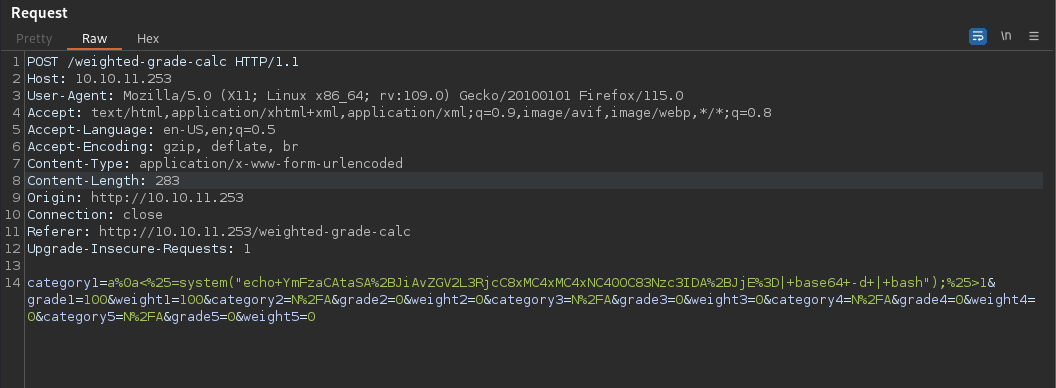Screen dimensions: 1056x388
Task: Open the request panel hamburger menu
Action: 1034,36
